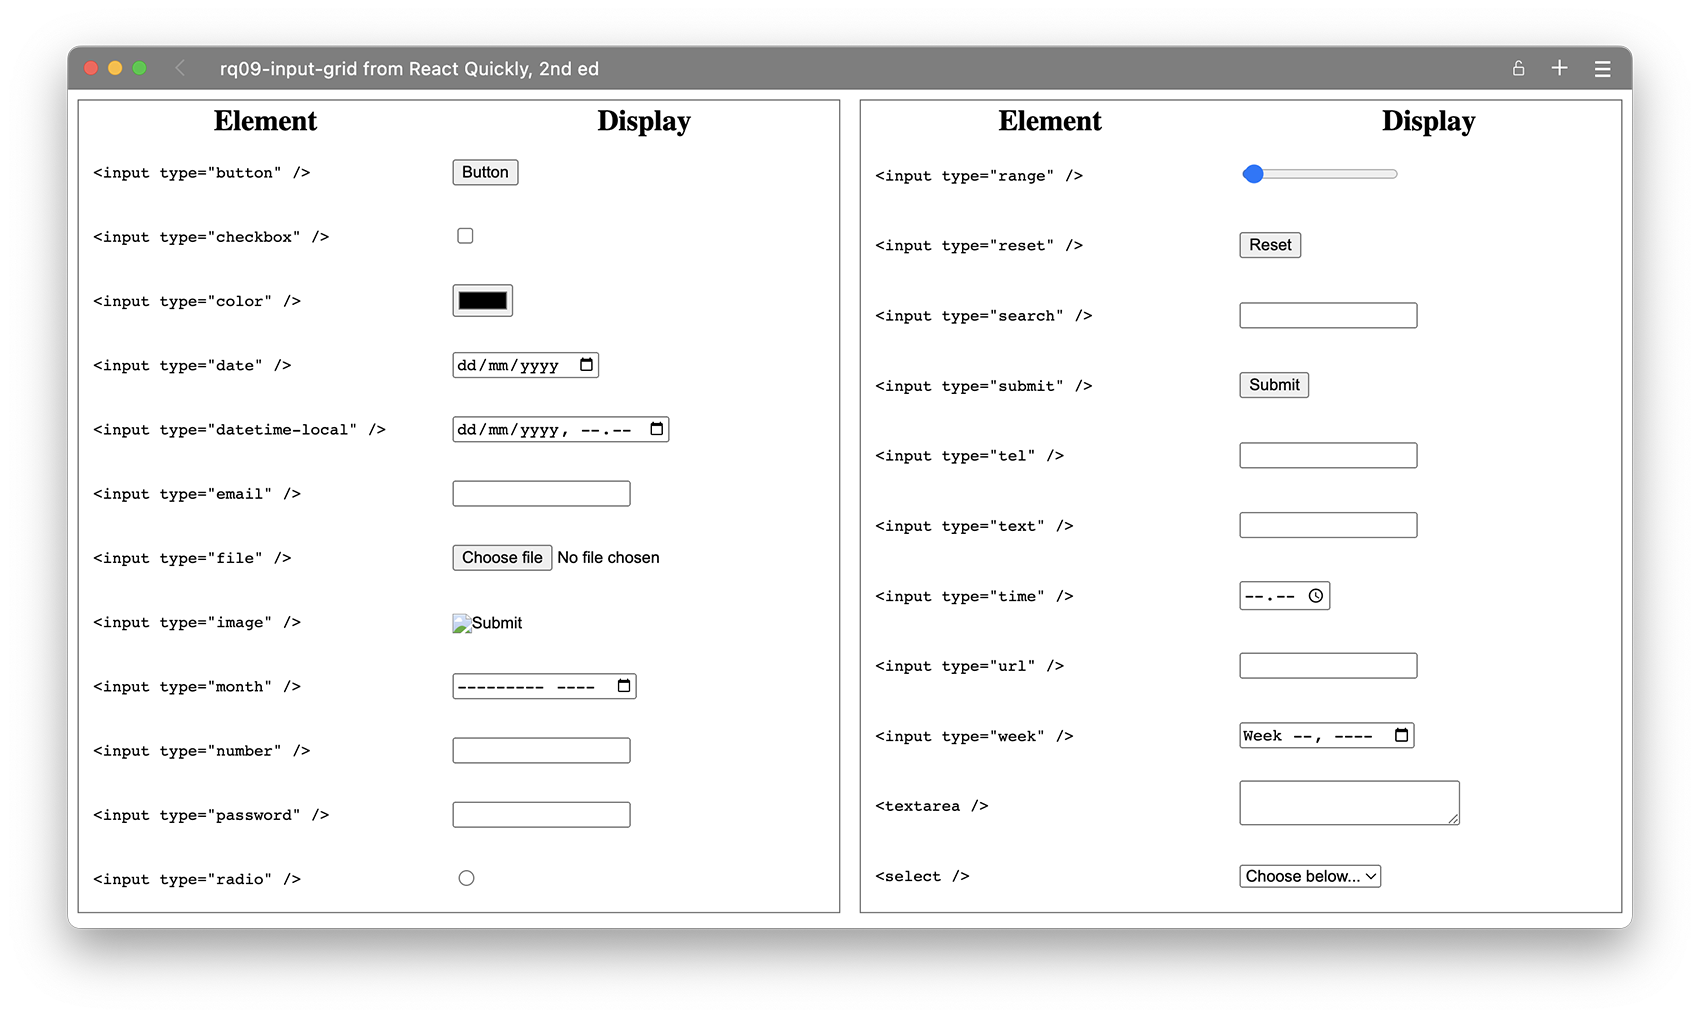
Task: Click the 'Choose file' button
Action: 502,558
